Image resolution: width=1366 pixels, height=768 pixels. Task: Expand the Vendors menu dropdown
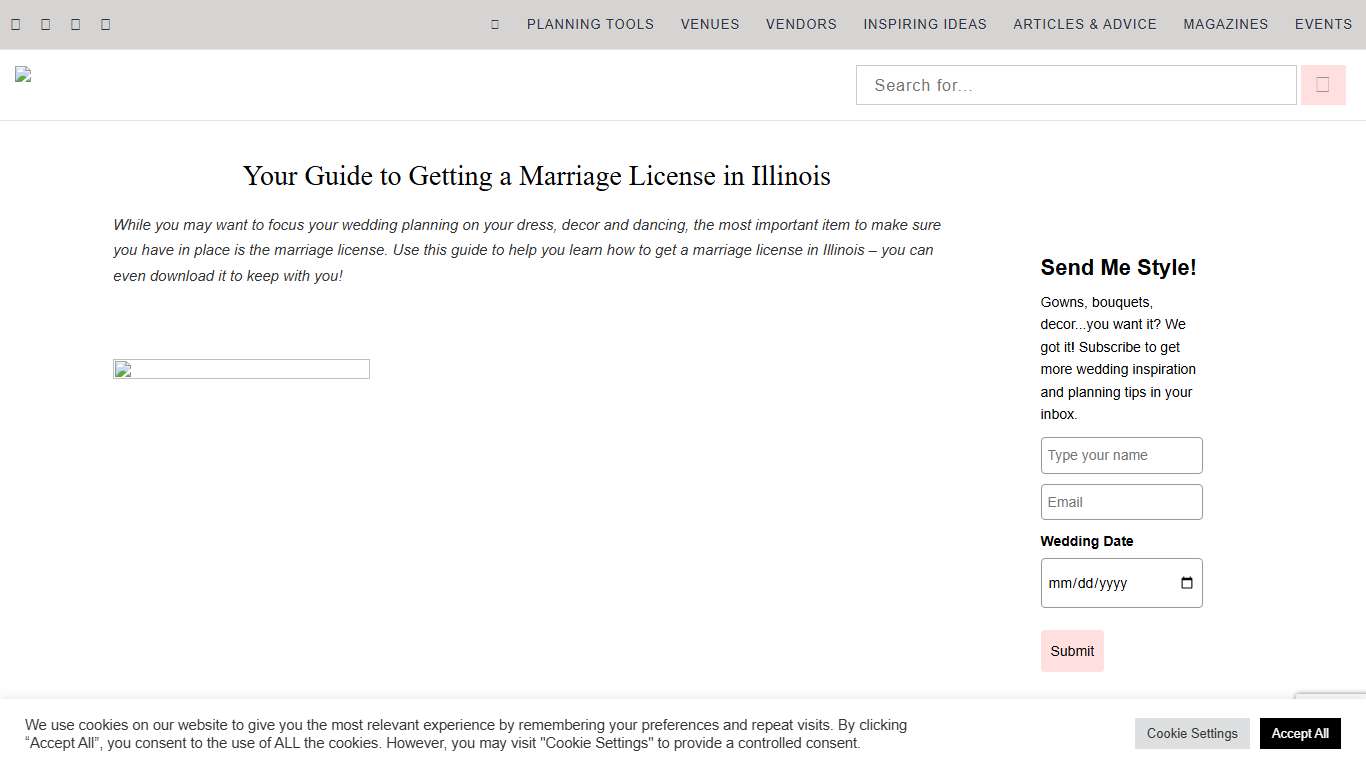(x=801, y=24)
